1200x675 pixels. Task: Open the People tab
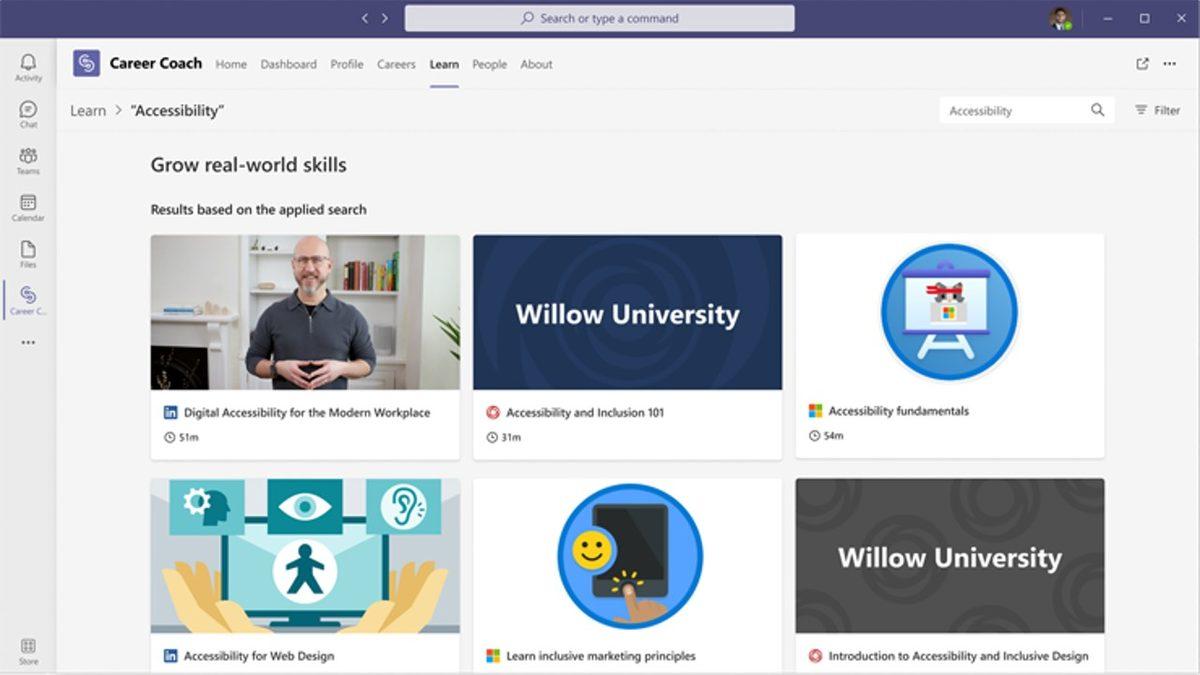[489, 63]
